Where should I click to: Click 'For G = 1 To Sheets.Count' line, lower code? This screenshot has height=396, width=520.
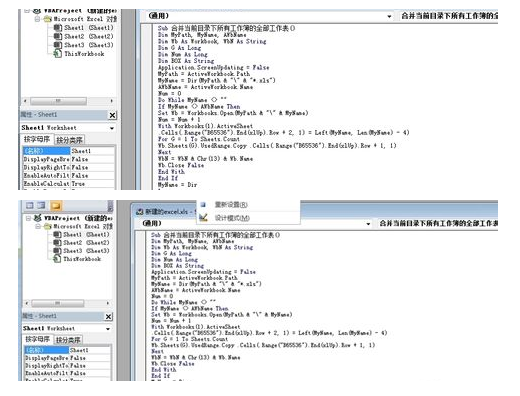tap(189, 339)
